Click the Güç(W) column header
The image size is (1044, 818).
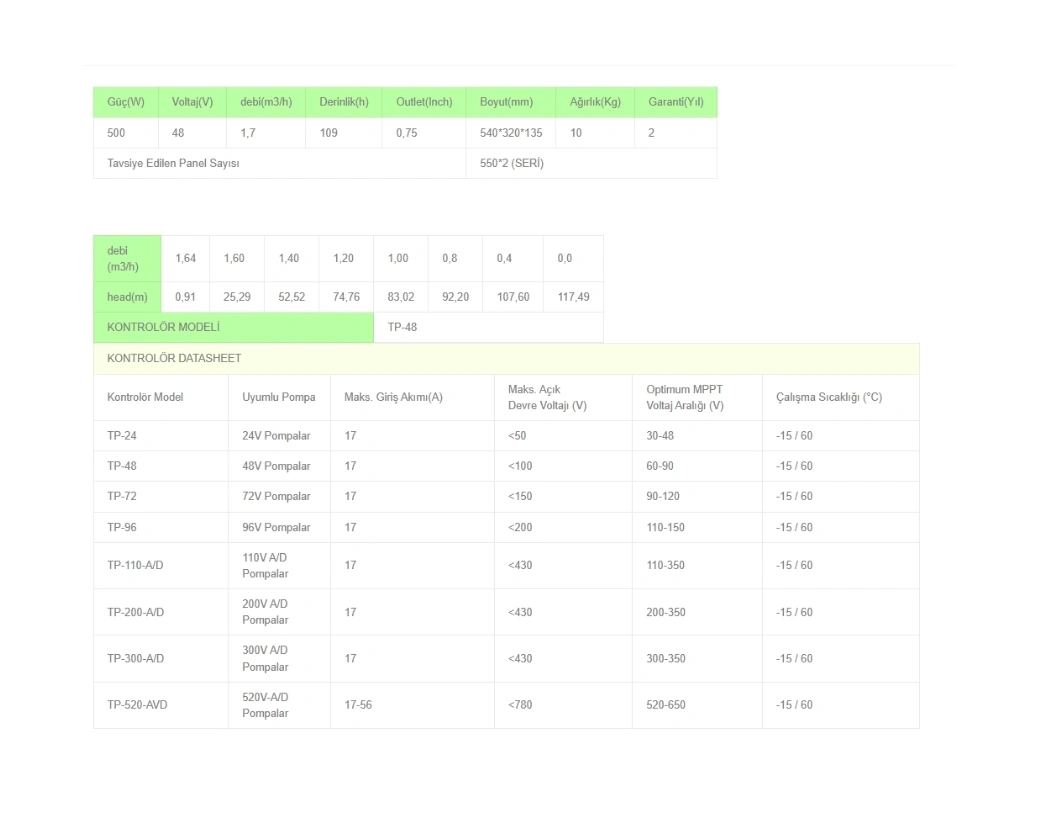click(125, 102)
